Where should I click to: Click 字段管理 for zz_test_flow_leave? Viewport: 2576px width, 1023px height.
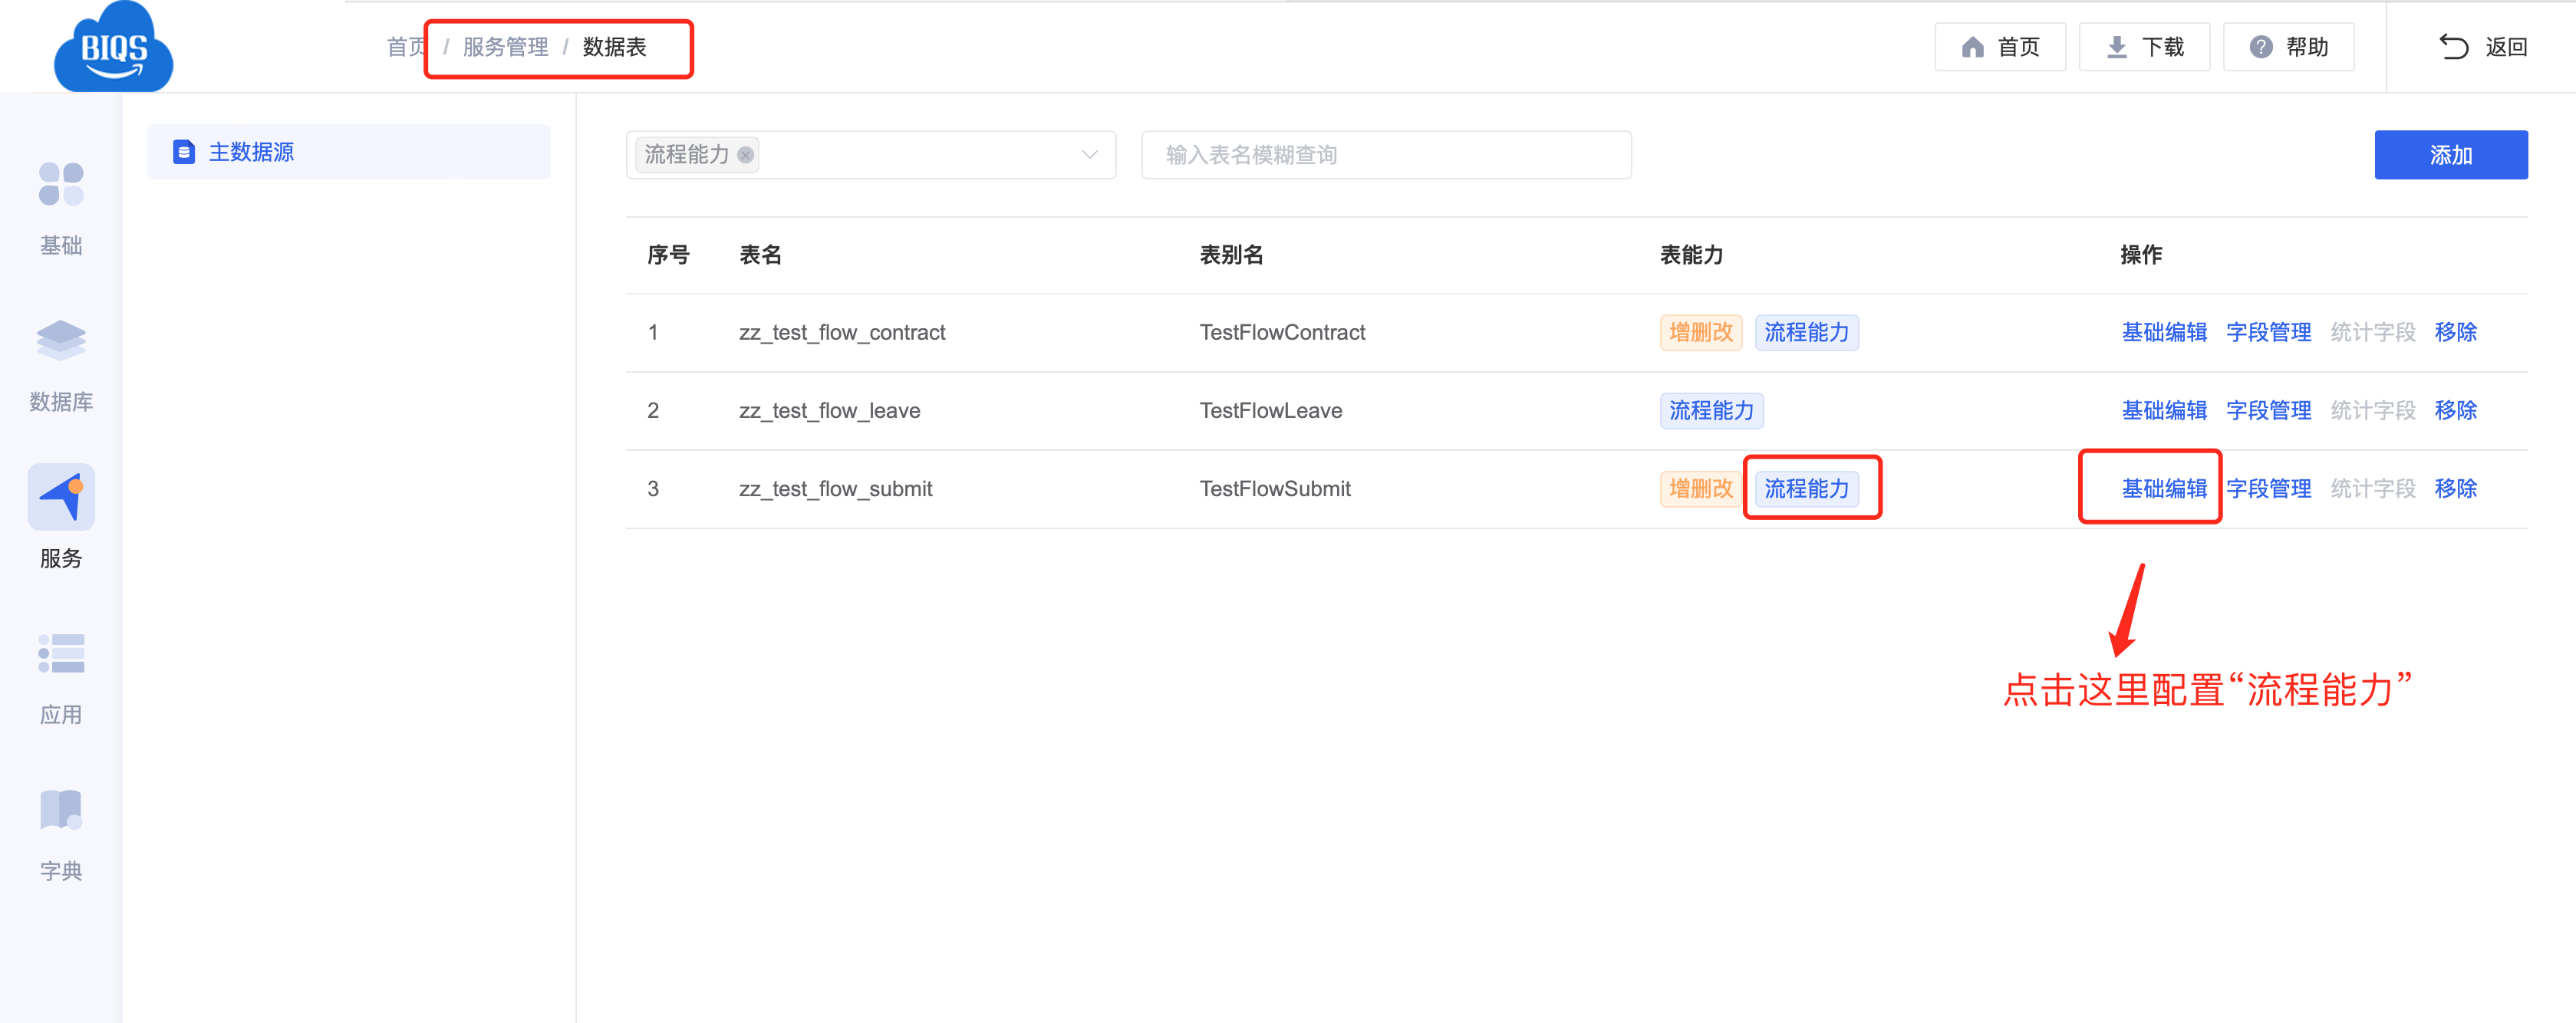[x=2268, y=410]
